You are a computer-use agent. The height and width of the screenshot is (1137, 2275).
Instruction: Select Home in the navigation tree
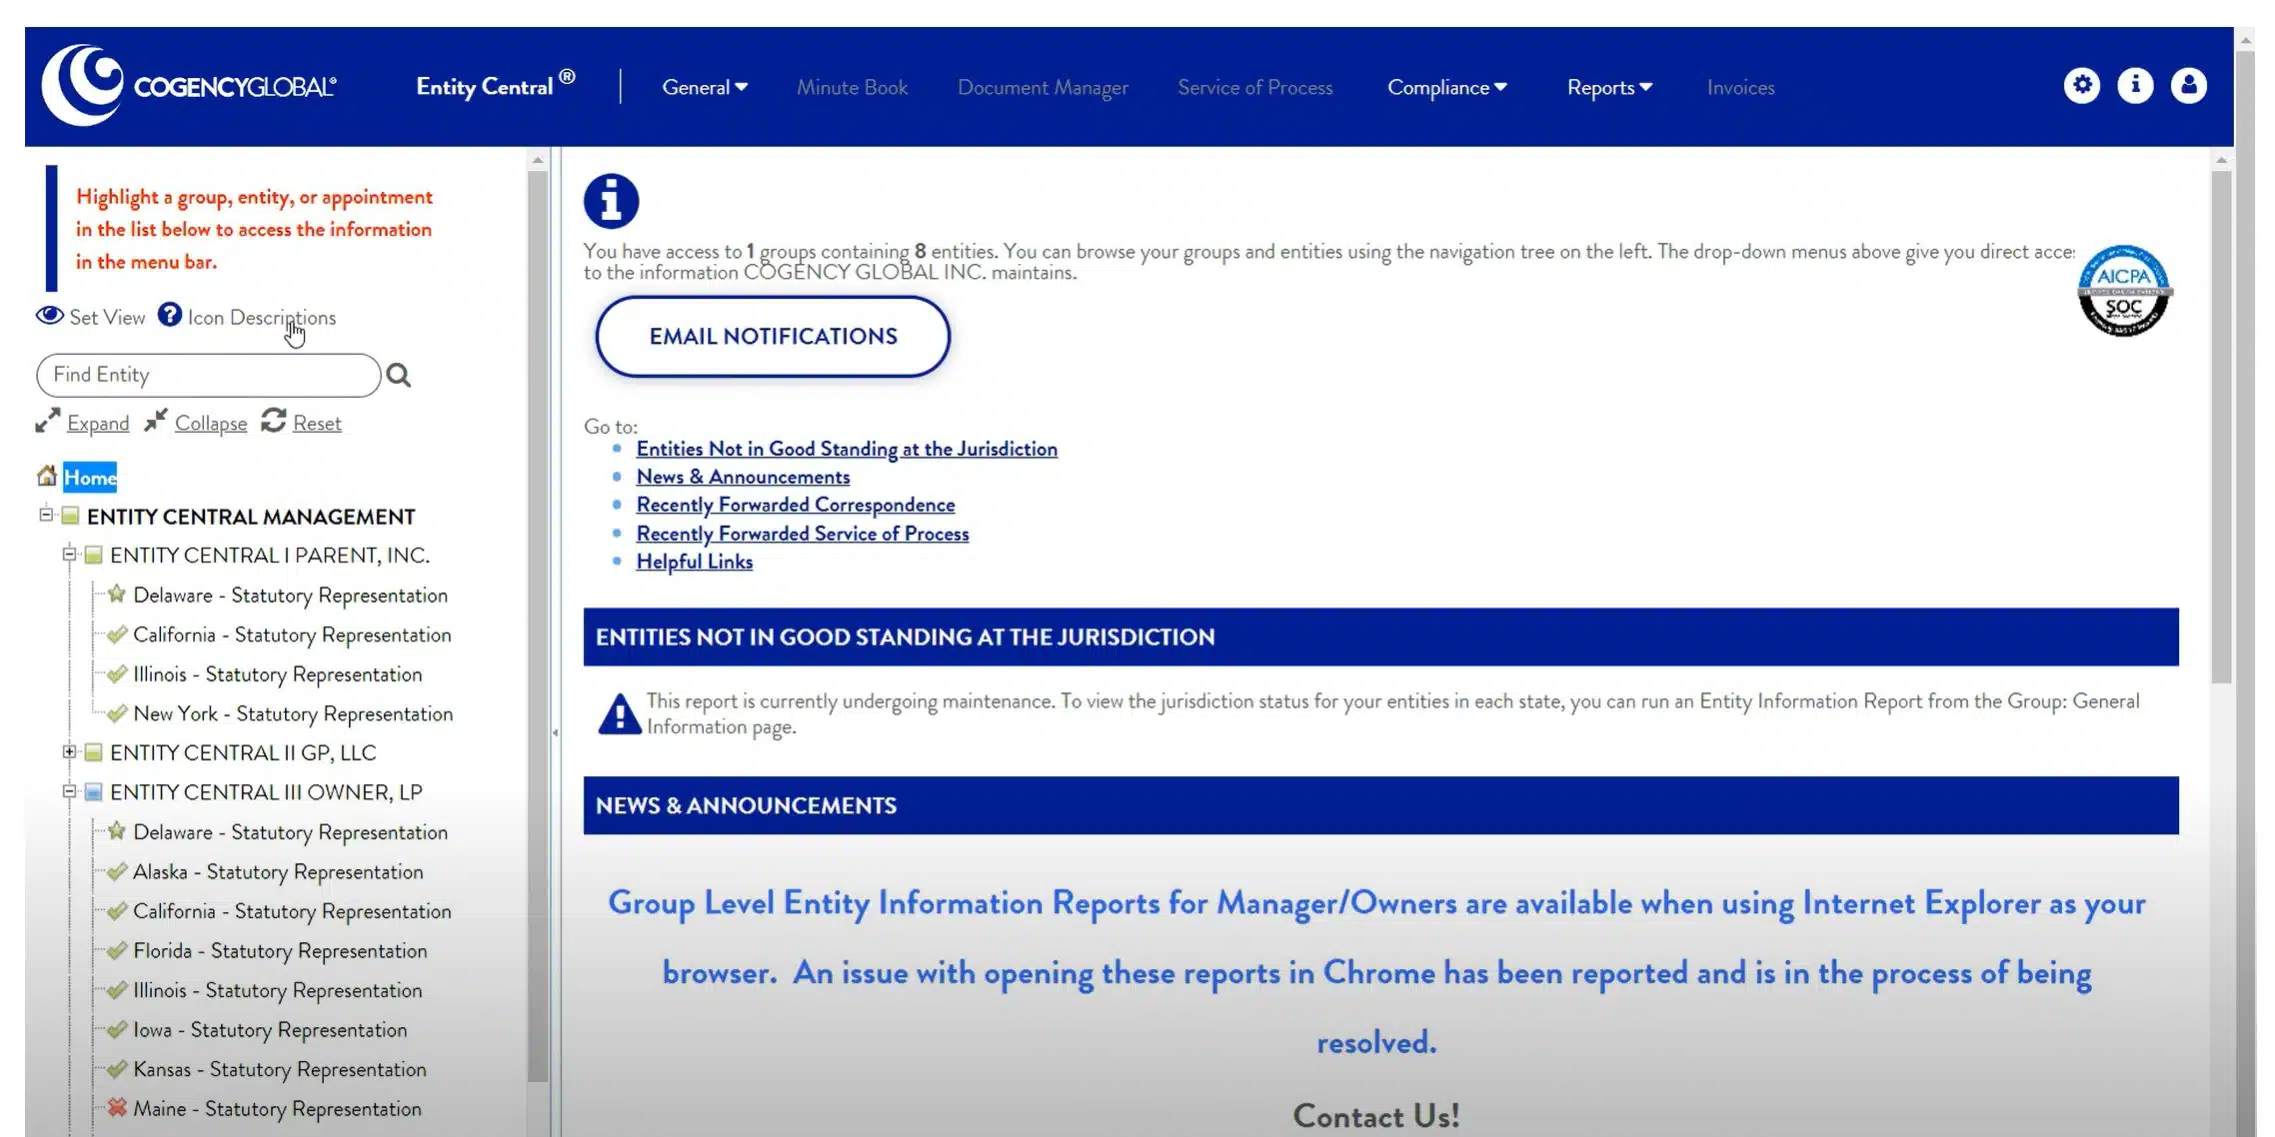[x=90, y=477]
